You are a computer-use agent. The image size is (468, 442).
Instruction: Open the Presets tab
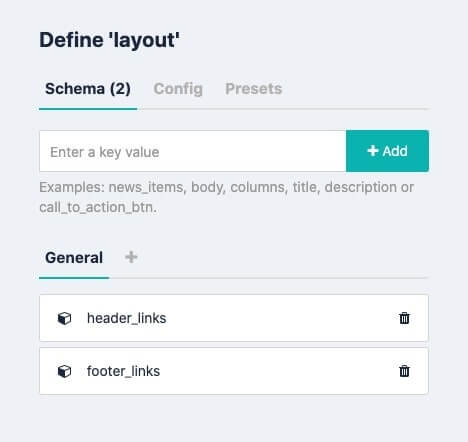254,89
